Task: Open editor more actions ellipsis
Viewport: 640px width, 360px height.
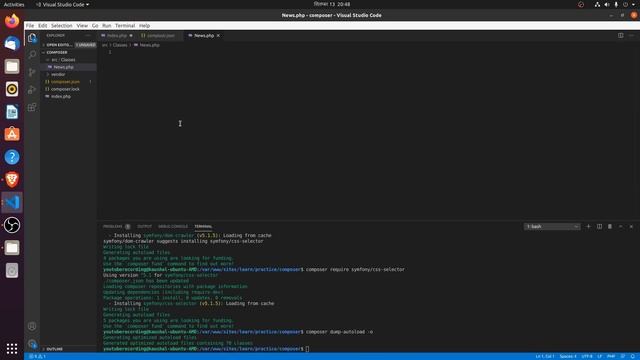Action: [631, 36]
